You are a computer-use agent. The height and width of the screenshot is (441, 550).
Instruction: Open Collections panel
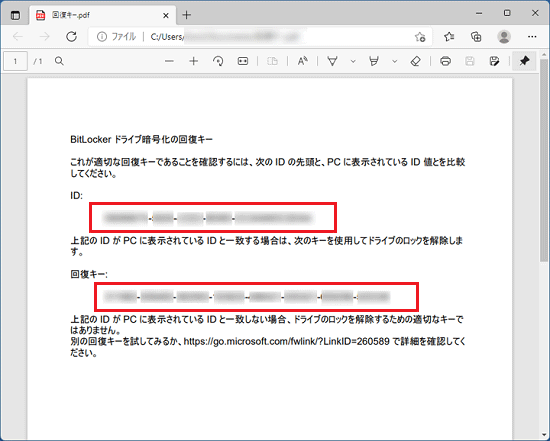(476, 36)
